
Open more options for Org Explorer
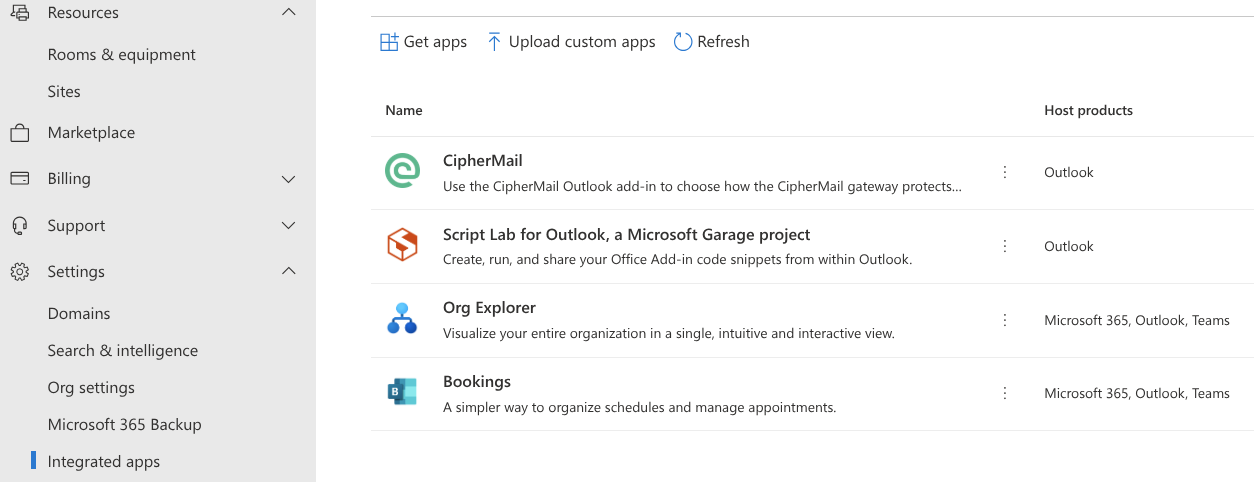tap(1005, 320)
